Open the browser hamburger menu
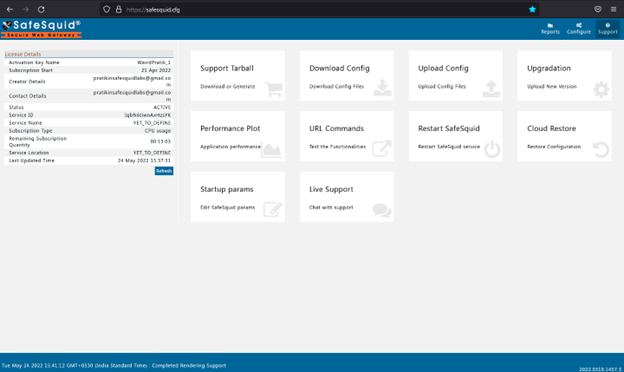 (613, 9)
